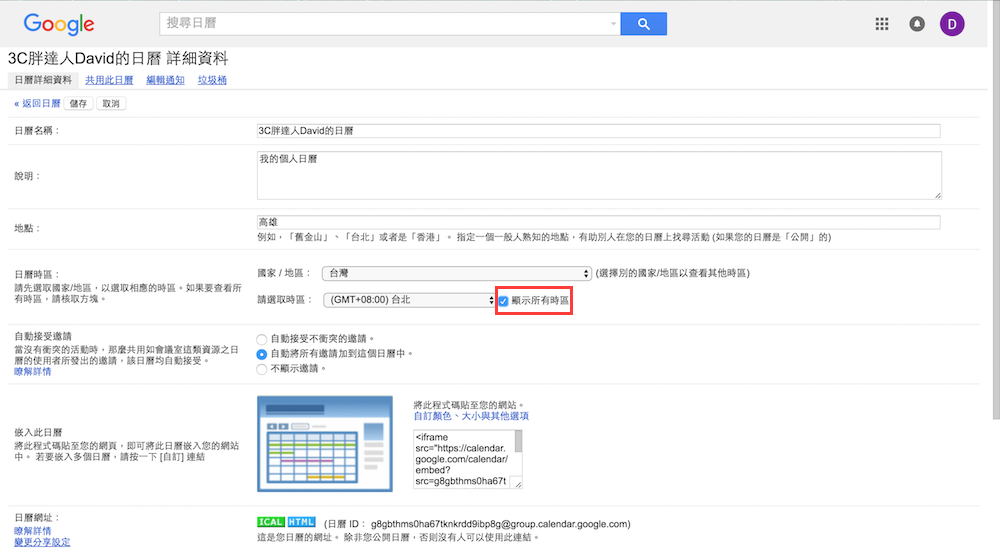Select 不顯示邀請 radio option
This screenshot has width=1000, height=550.
(x=262, y=368)
